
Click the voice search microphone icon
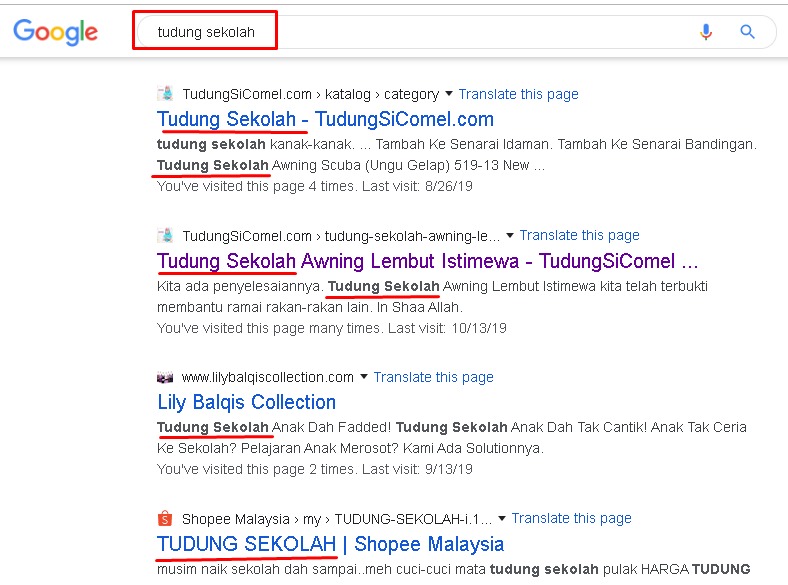tap(706, 32)
